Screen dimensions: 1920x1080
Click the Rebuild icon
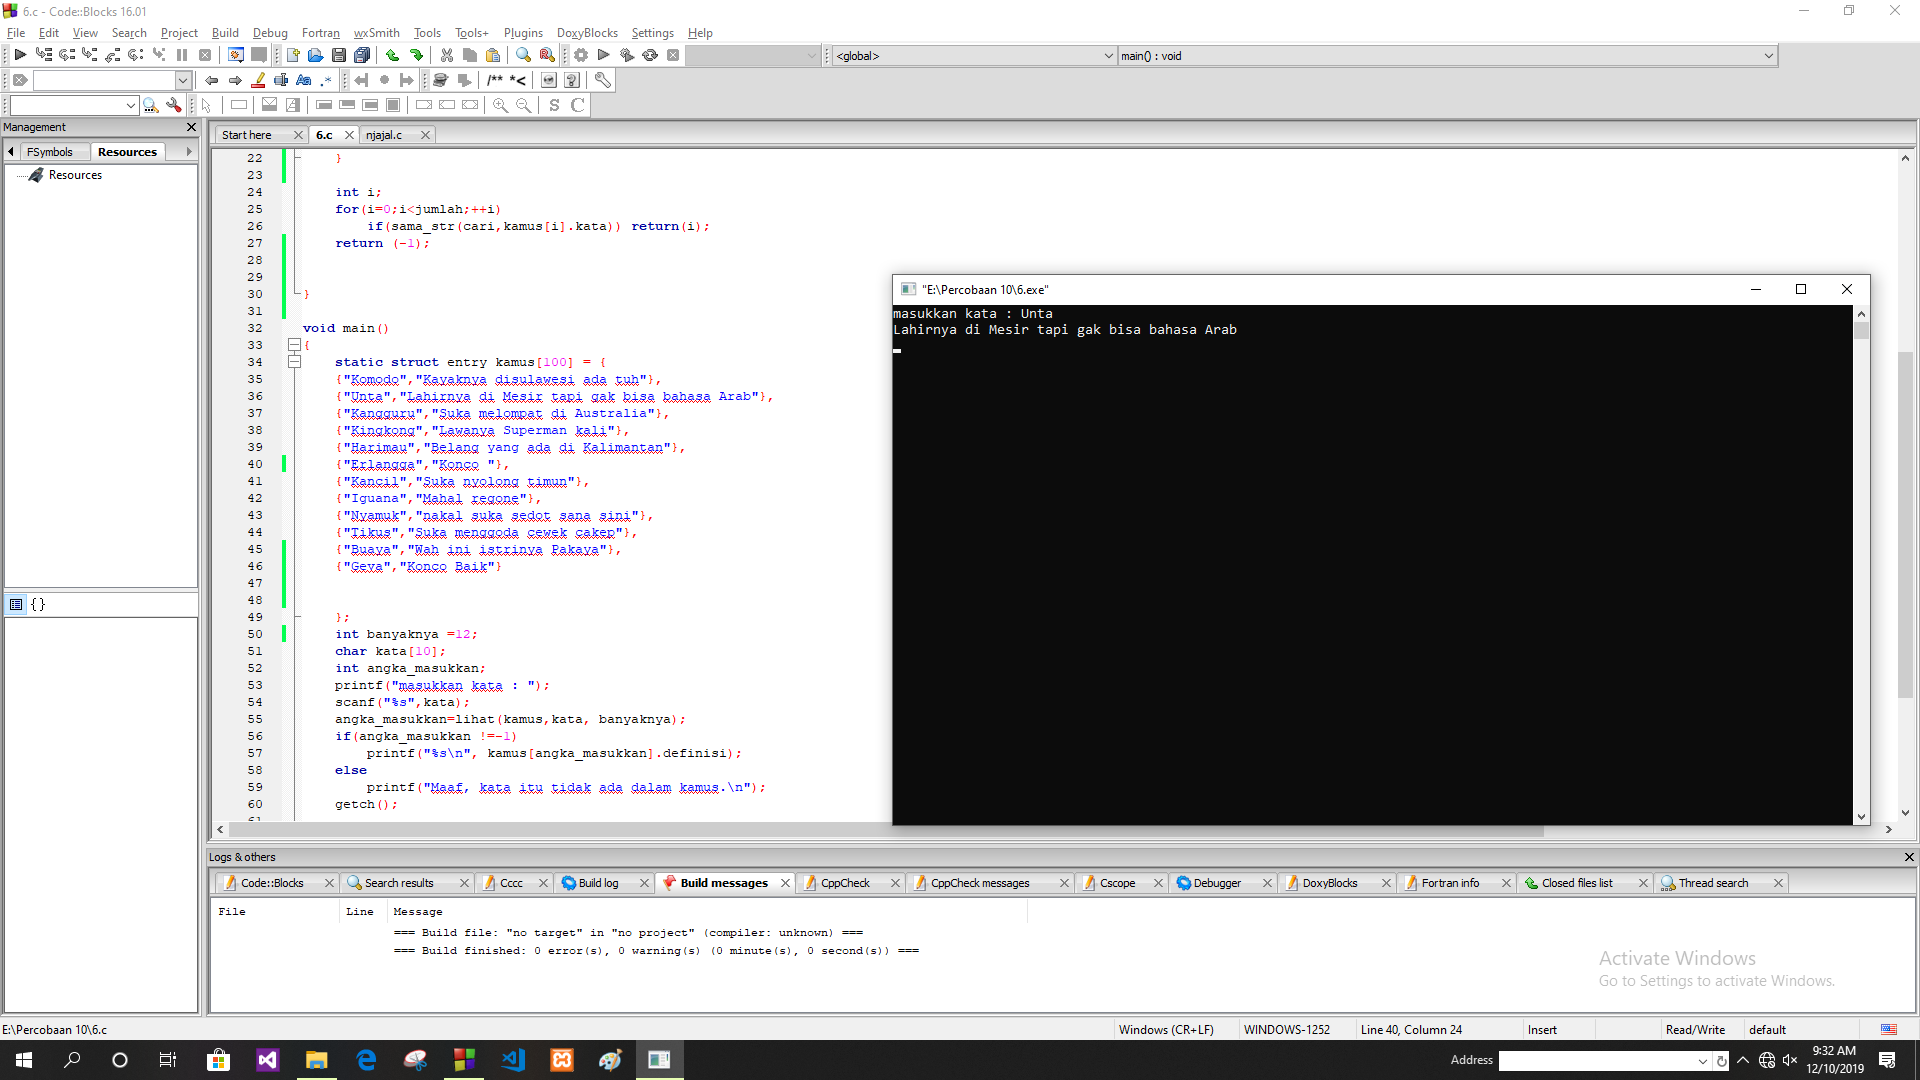click(x=650, y=55)
